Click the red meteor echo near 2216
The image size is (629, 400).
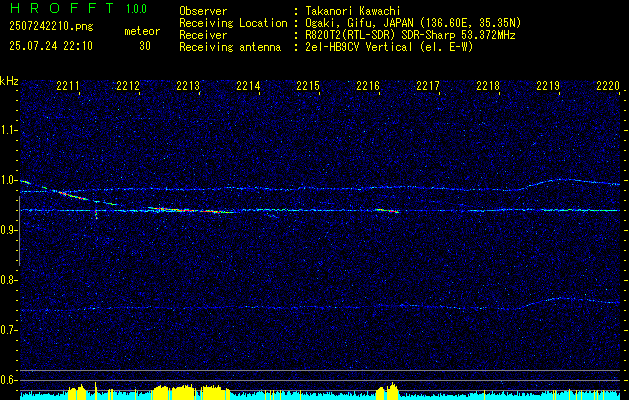387,210
